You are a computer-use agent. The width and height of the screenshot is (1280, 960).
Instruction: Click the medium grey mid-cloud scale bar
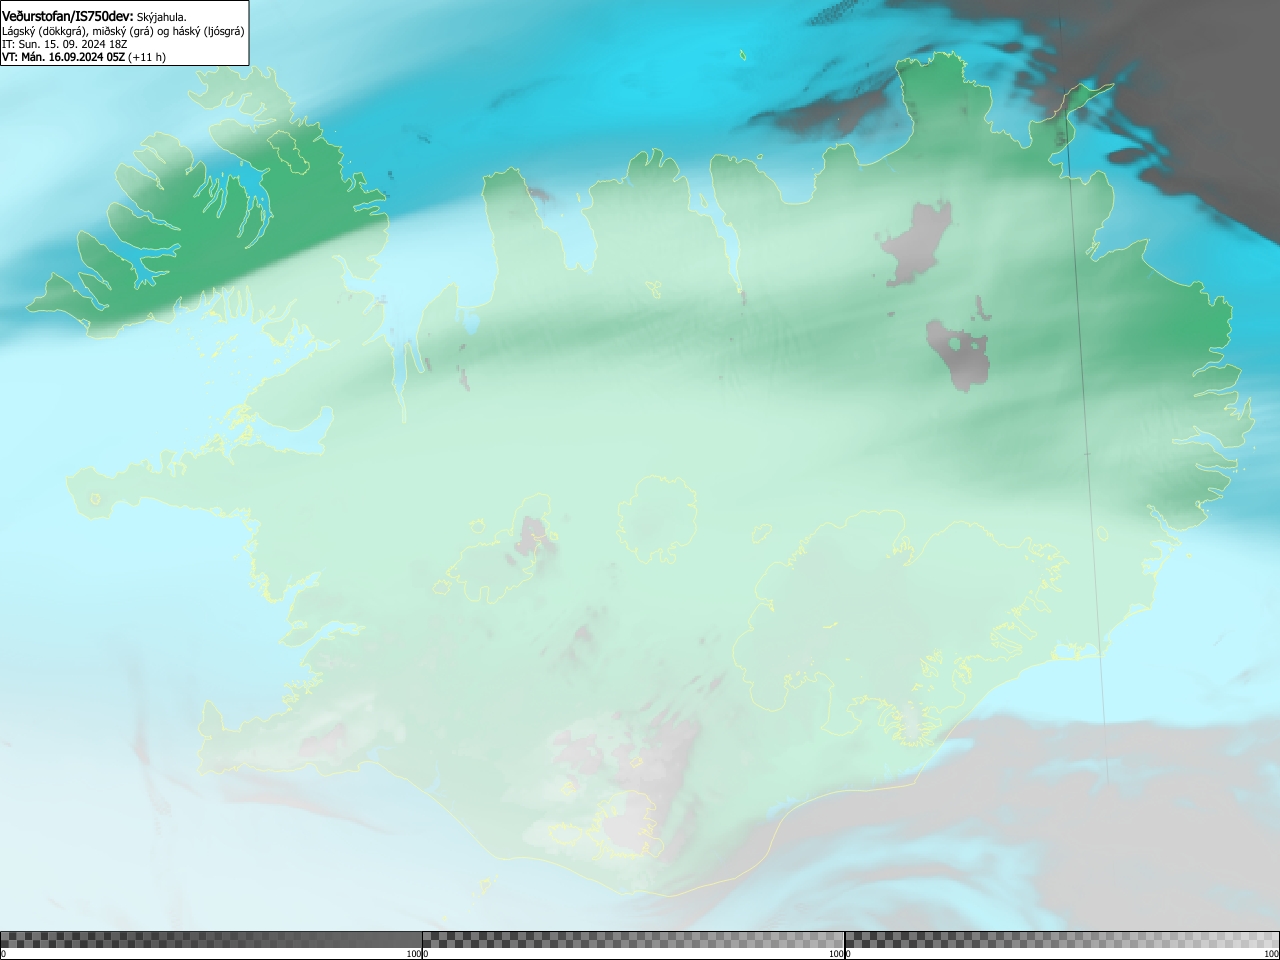pos(633,939)
